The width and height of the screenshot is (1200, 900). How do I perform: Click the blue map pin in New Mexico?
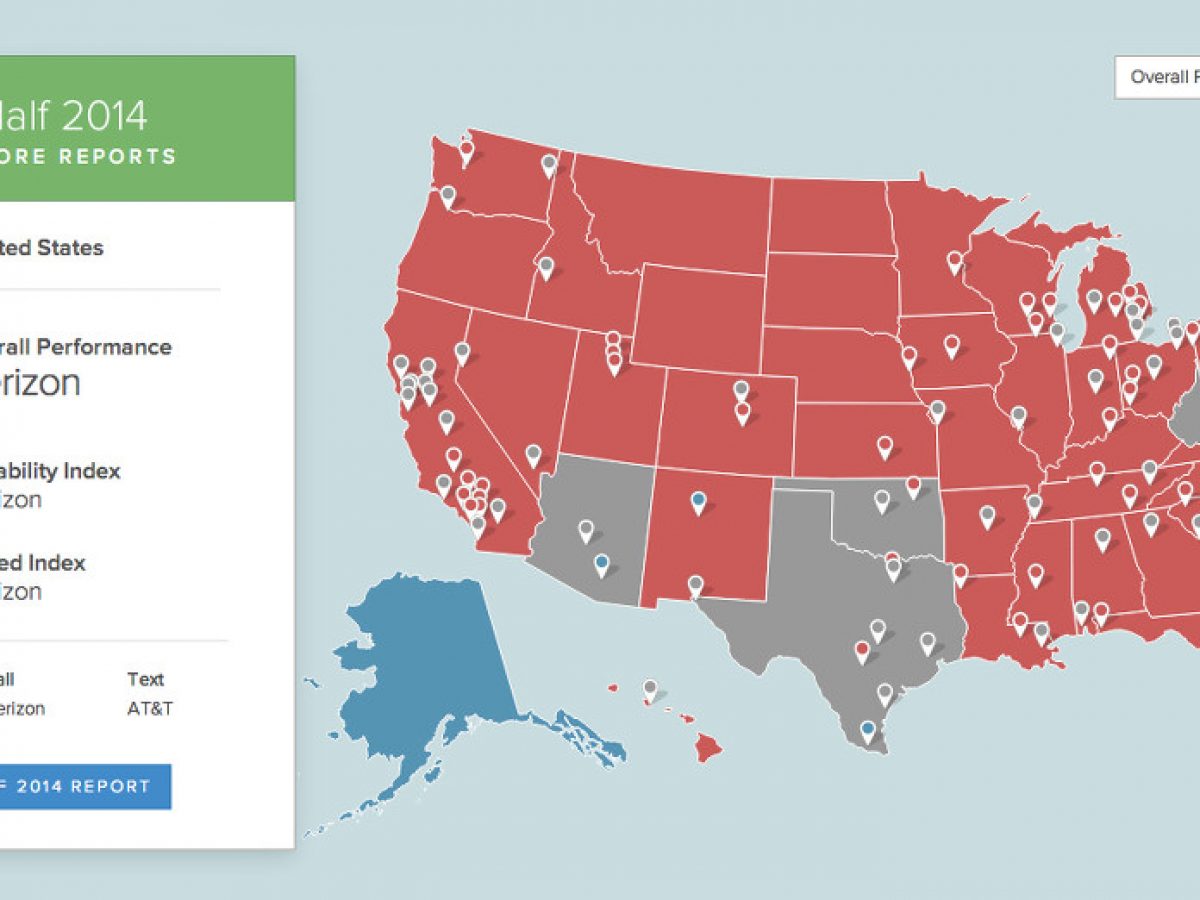(698, 501)
